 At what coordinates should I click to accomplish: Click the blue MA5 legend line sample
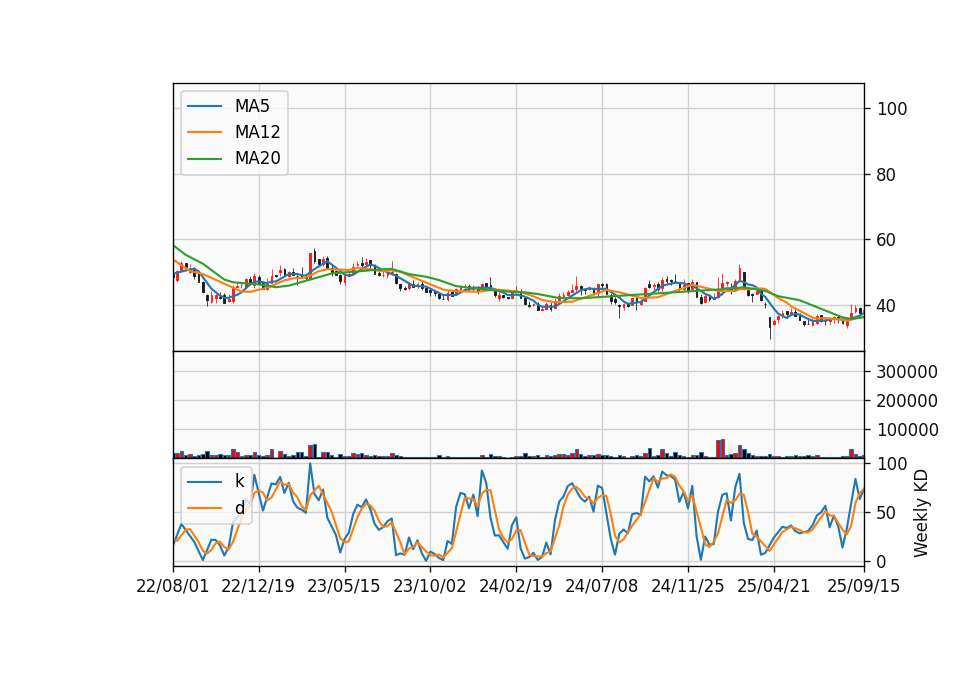[204, 107]
